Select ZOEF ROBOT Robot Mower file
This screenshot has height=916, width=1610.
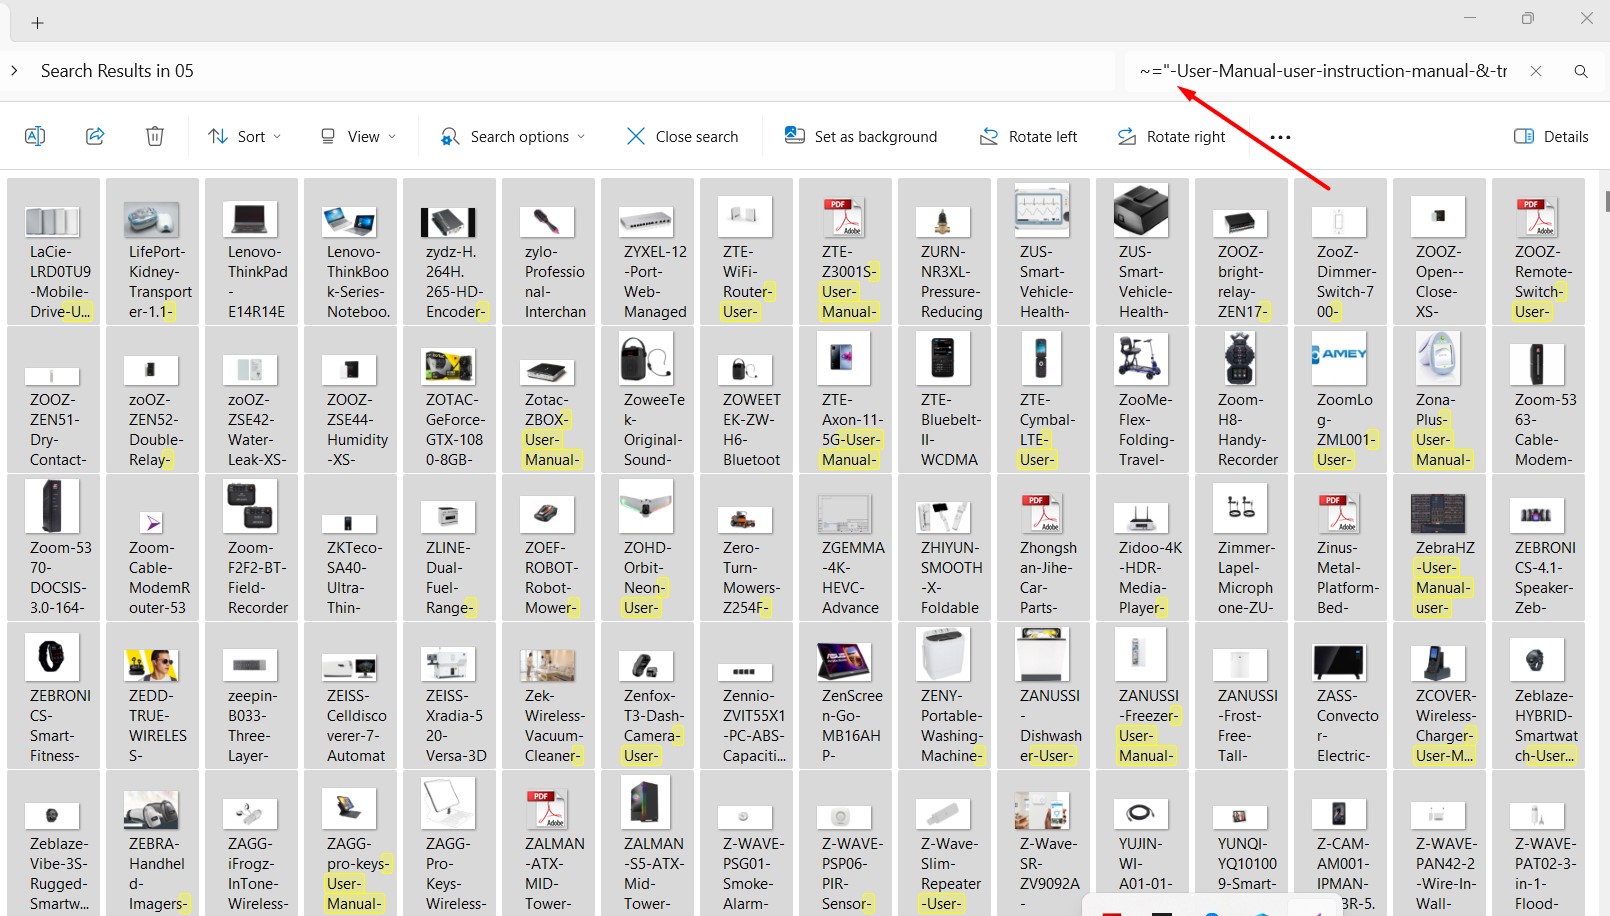549,548
